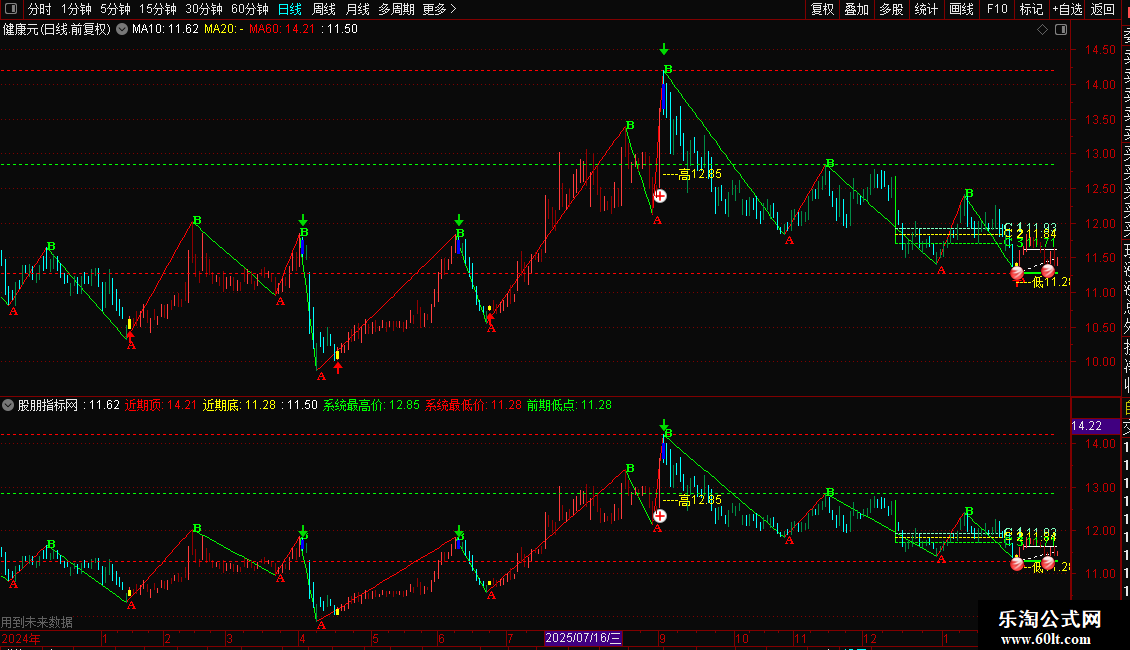
Task: Switch to 月线 monthly chart
Action: click(357, 9)
